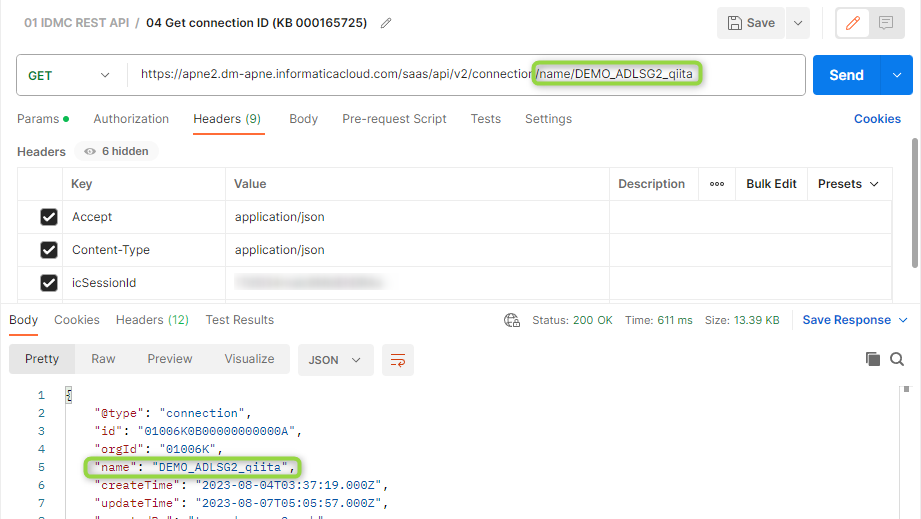921x519 pixels.
Task: Switch to the Visualize view
Action: click(249, 359)
